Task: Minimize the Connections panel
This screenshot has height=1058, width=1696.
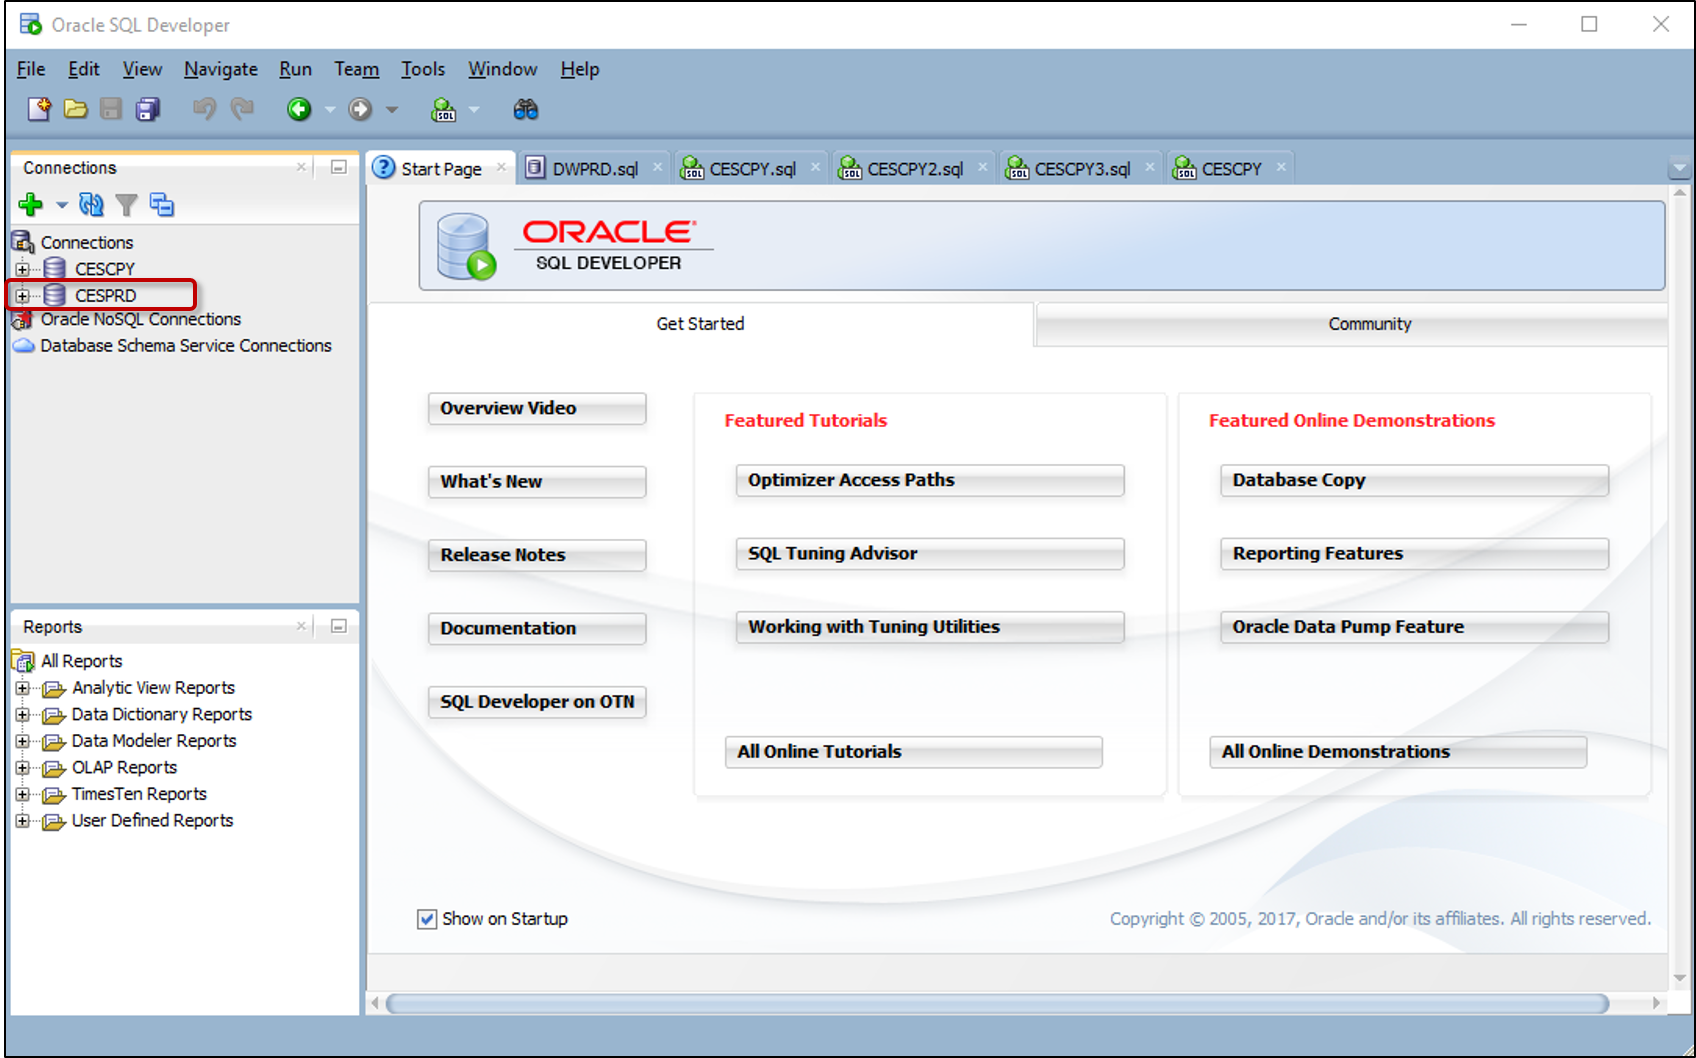Action: 339,167
